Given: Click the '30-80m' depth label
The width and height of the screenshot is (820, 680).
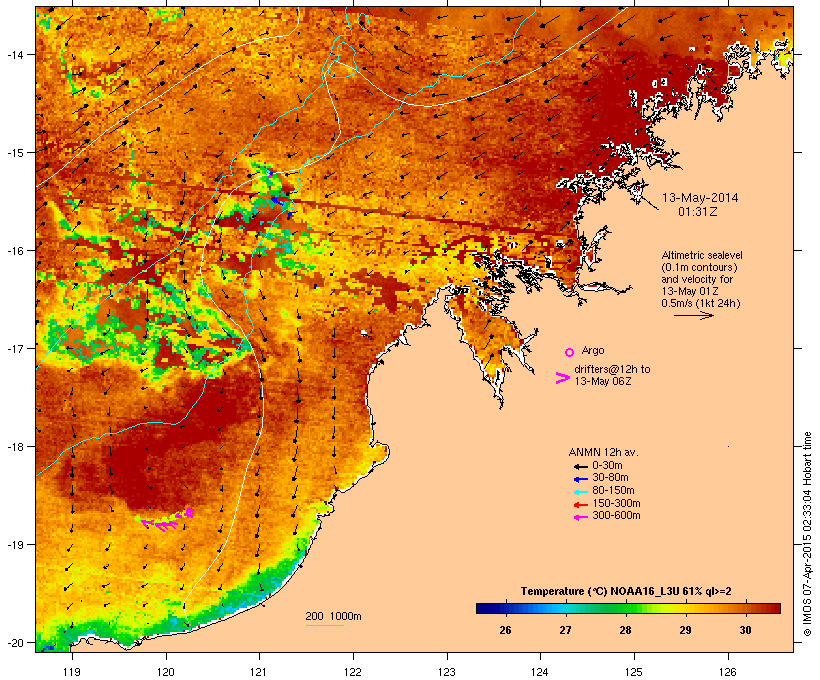Looking at the screenshot, I should [x=610, y=478].
